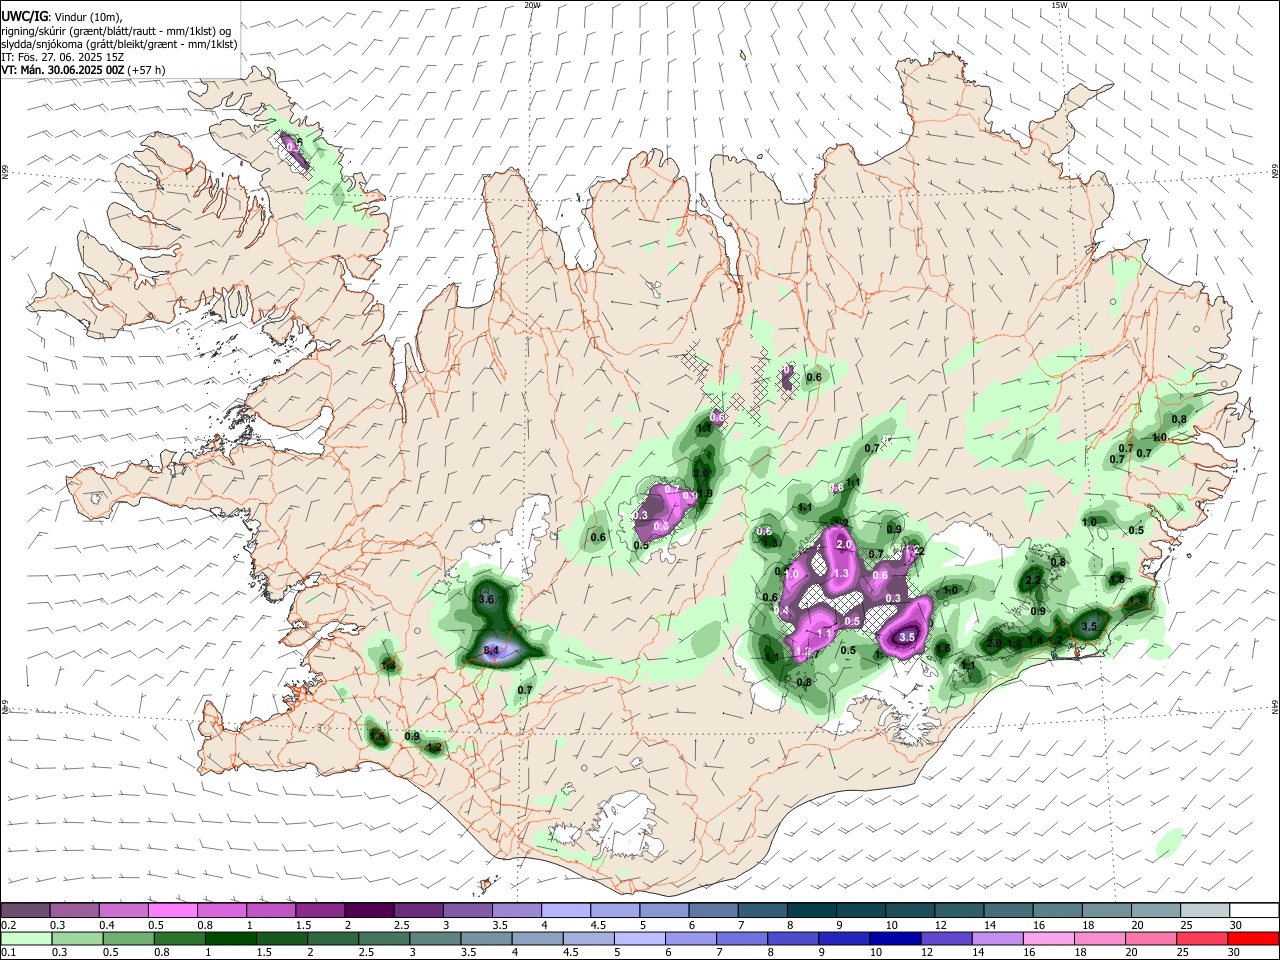Click the red swatch after 30 in the lower legend
The width and height of the screenshot is (1280, 960).
click(1253, 938)
